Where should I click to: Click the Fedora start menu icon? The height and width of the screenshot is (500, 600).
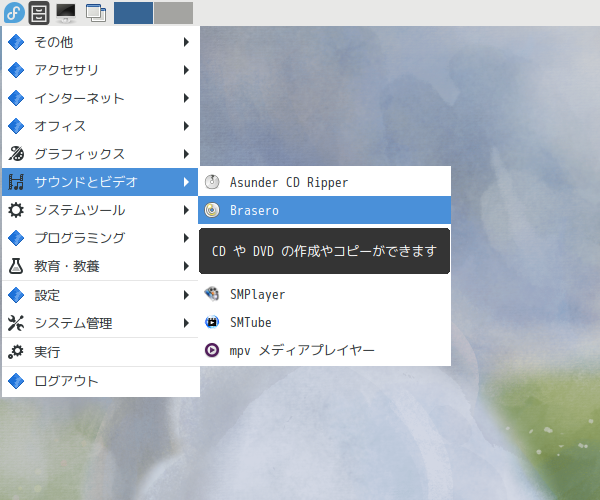pos(14,13)
